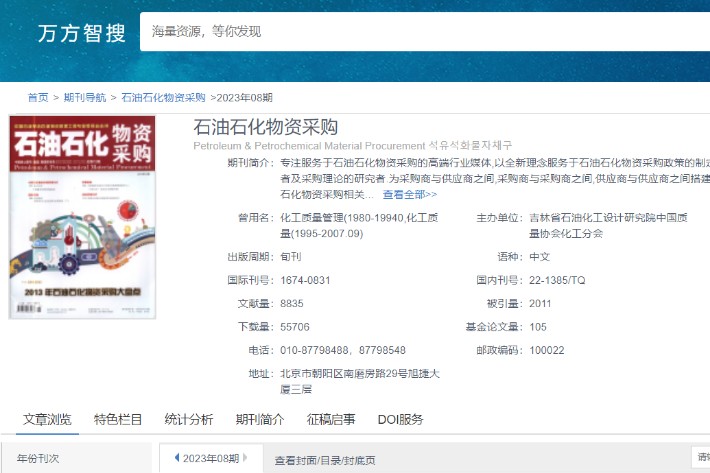Go to previous issue arrow before 2023年08期
The image size is (710, 473).
tap(177, 458)
